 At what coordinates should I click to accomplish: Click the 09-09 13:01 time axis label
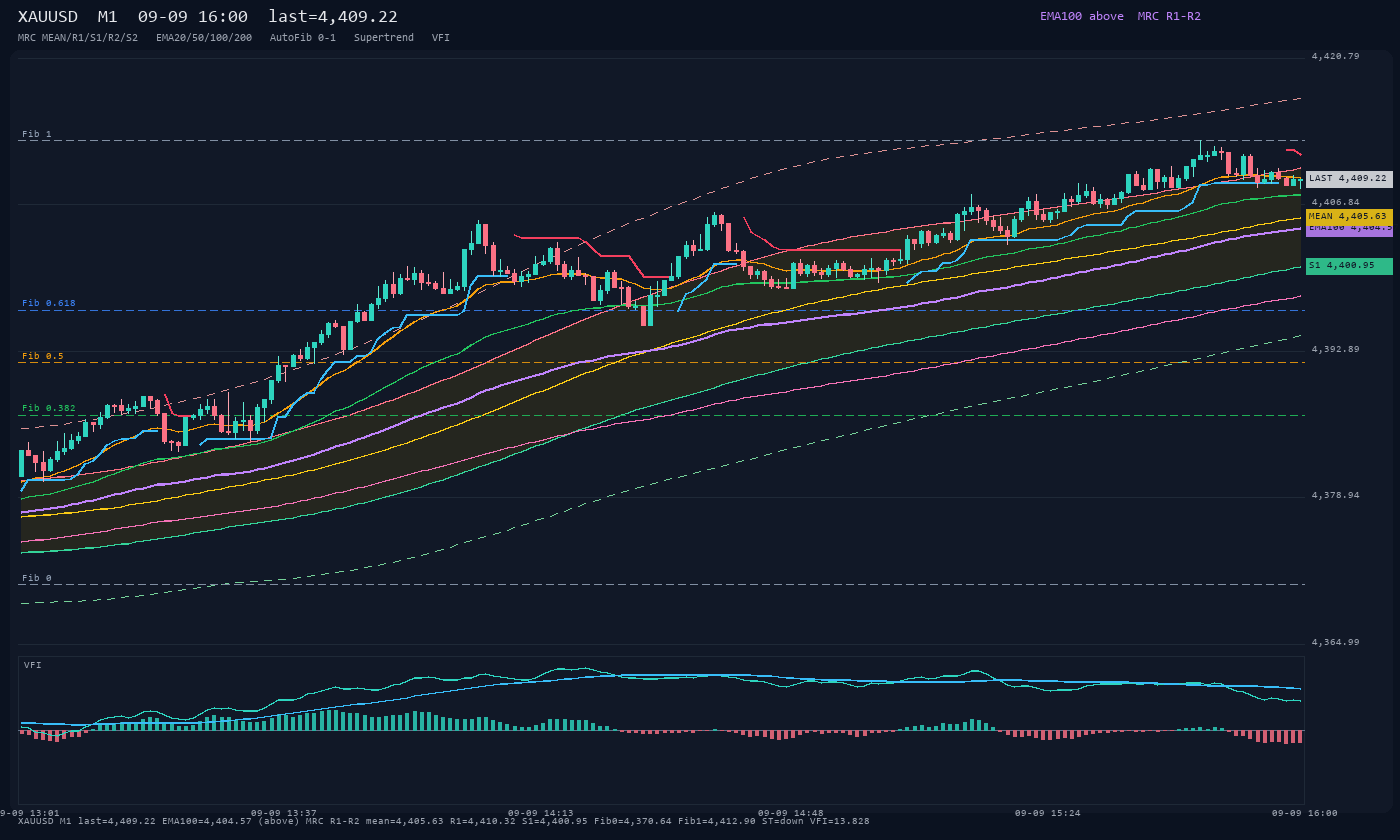click(29, 813)
